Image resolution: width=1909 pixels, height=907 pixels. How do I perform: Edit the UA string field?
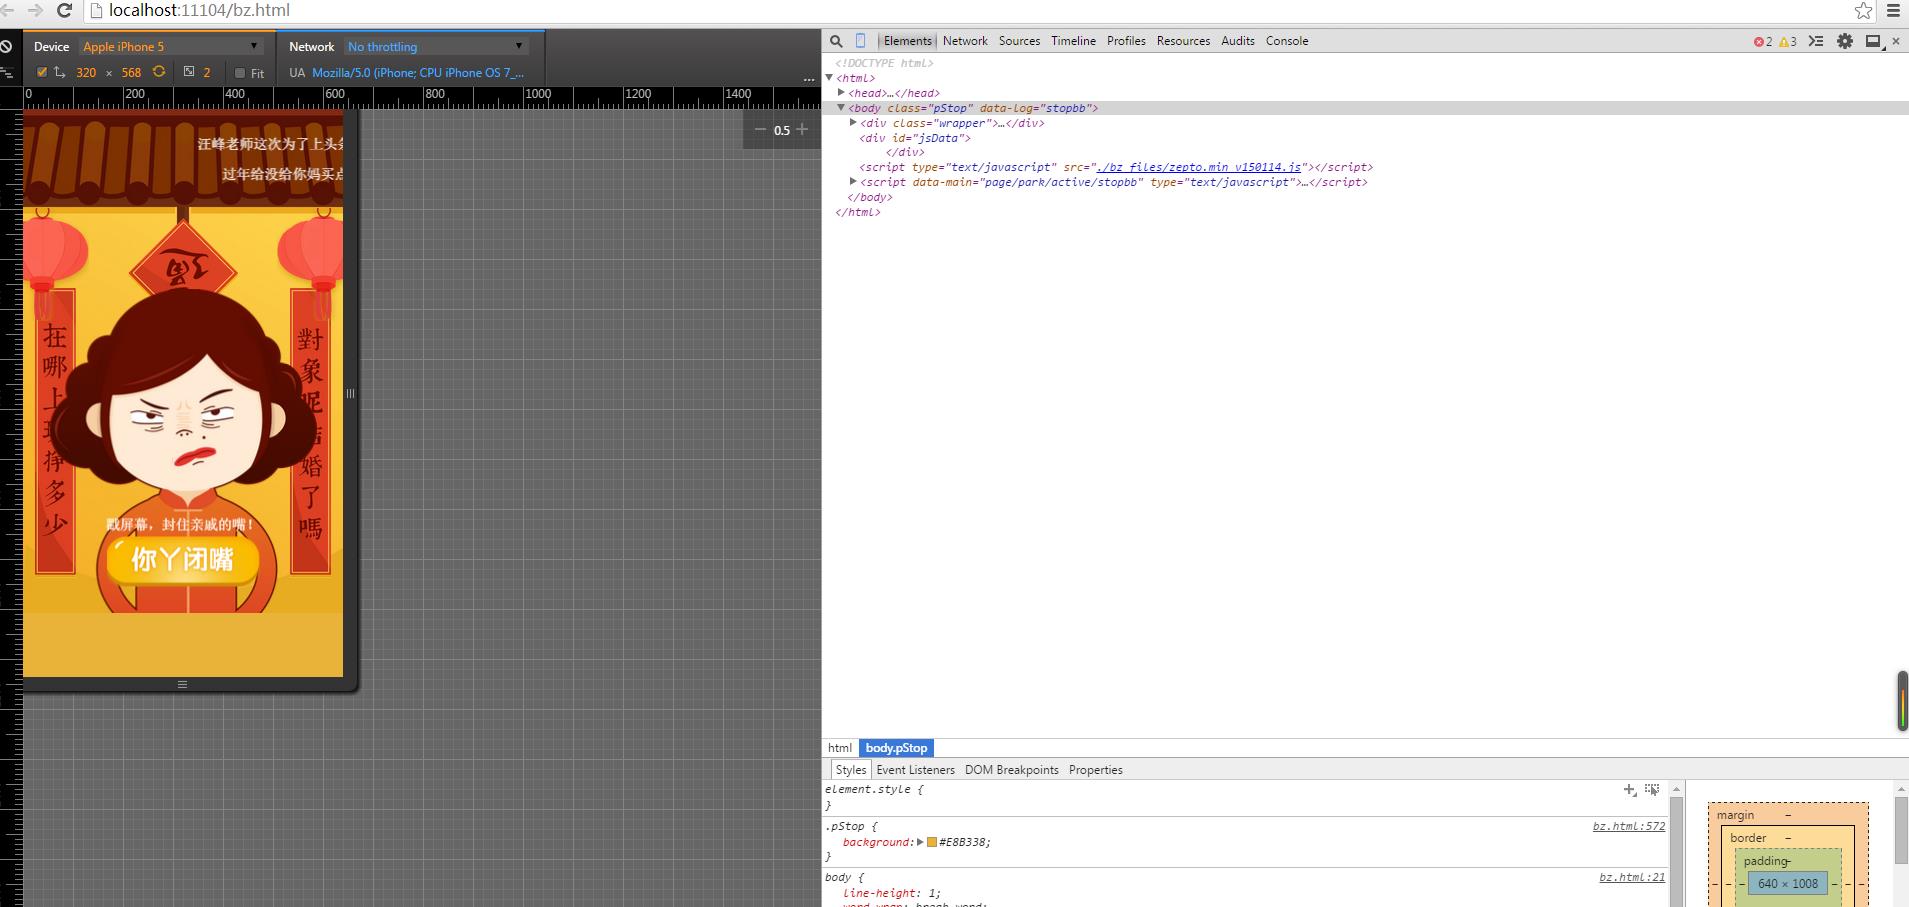tap(418, 73)
